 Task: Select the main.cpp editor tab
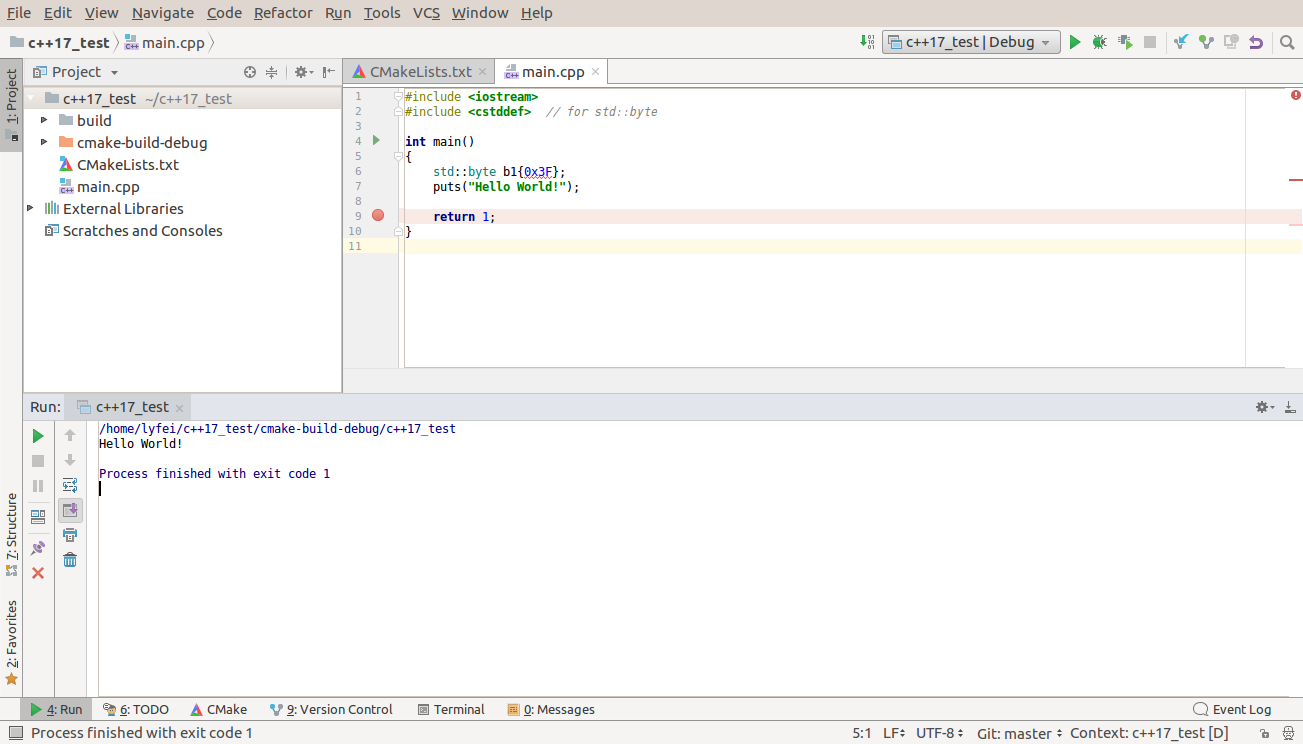(552, 72)
